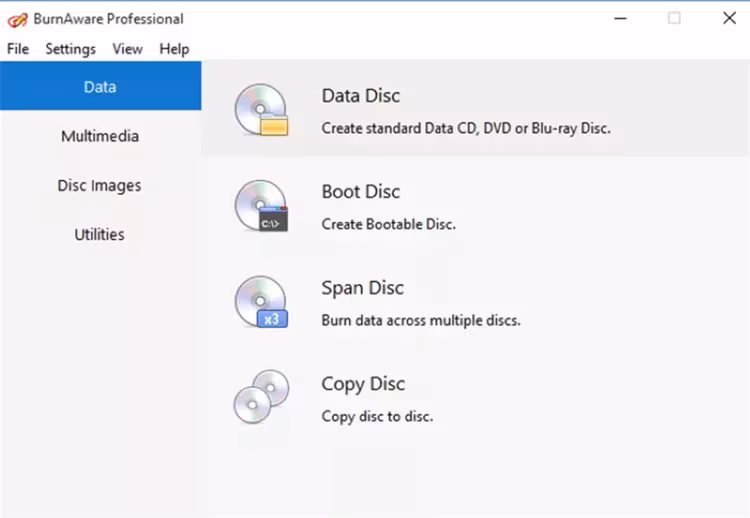
Task: Launch the Span Disc title link
Action: pyautogui.click(x=362, y=288)
